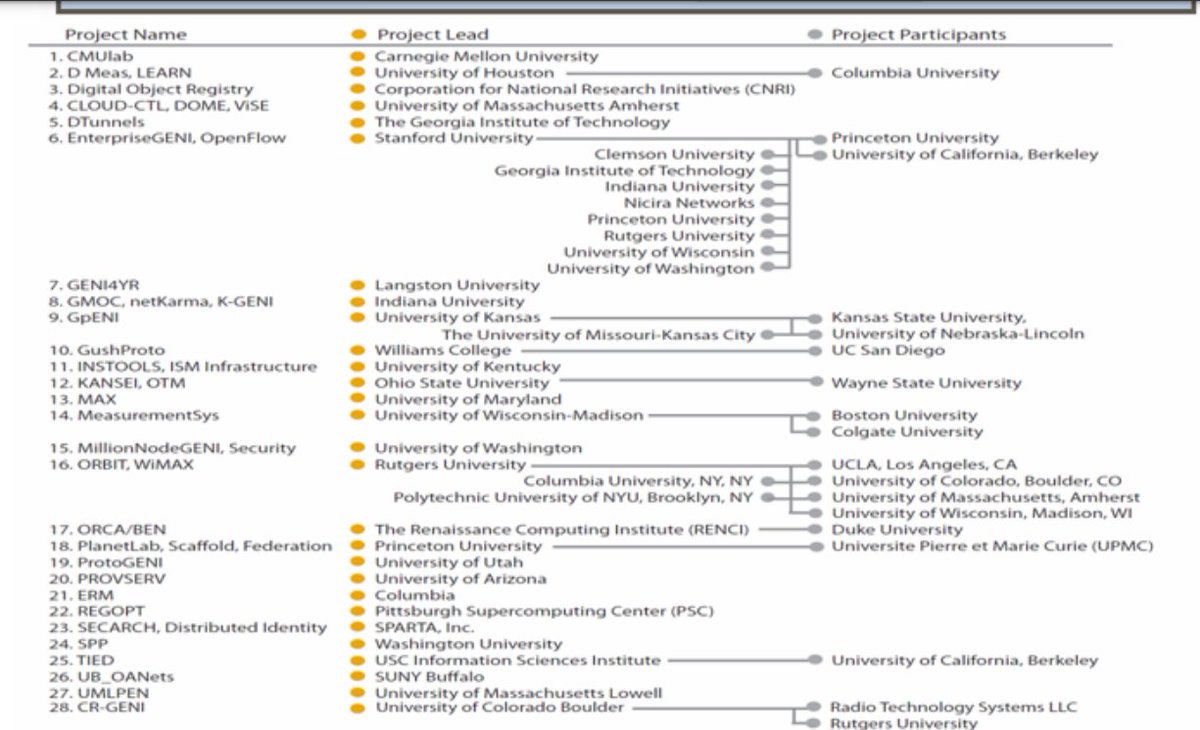Click participant "Colgate University"
The image size is (1200, 730).
[907, 432]
